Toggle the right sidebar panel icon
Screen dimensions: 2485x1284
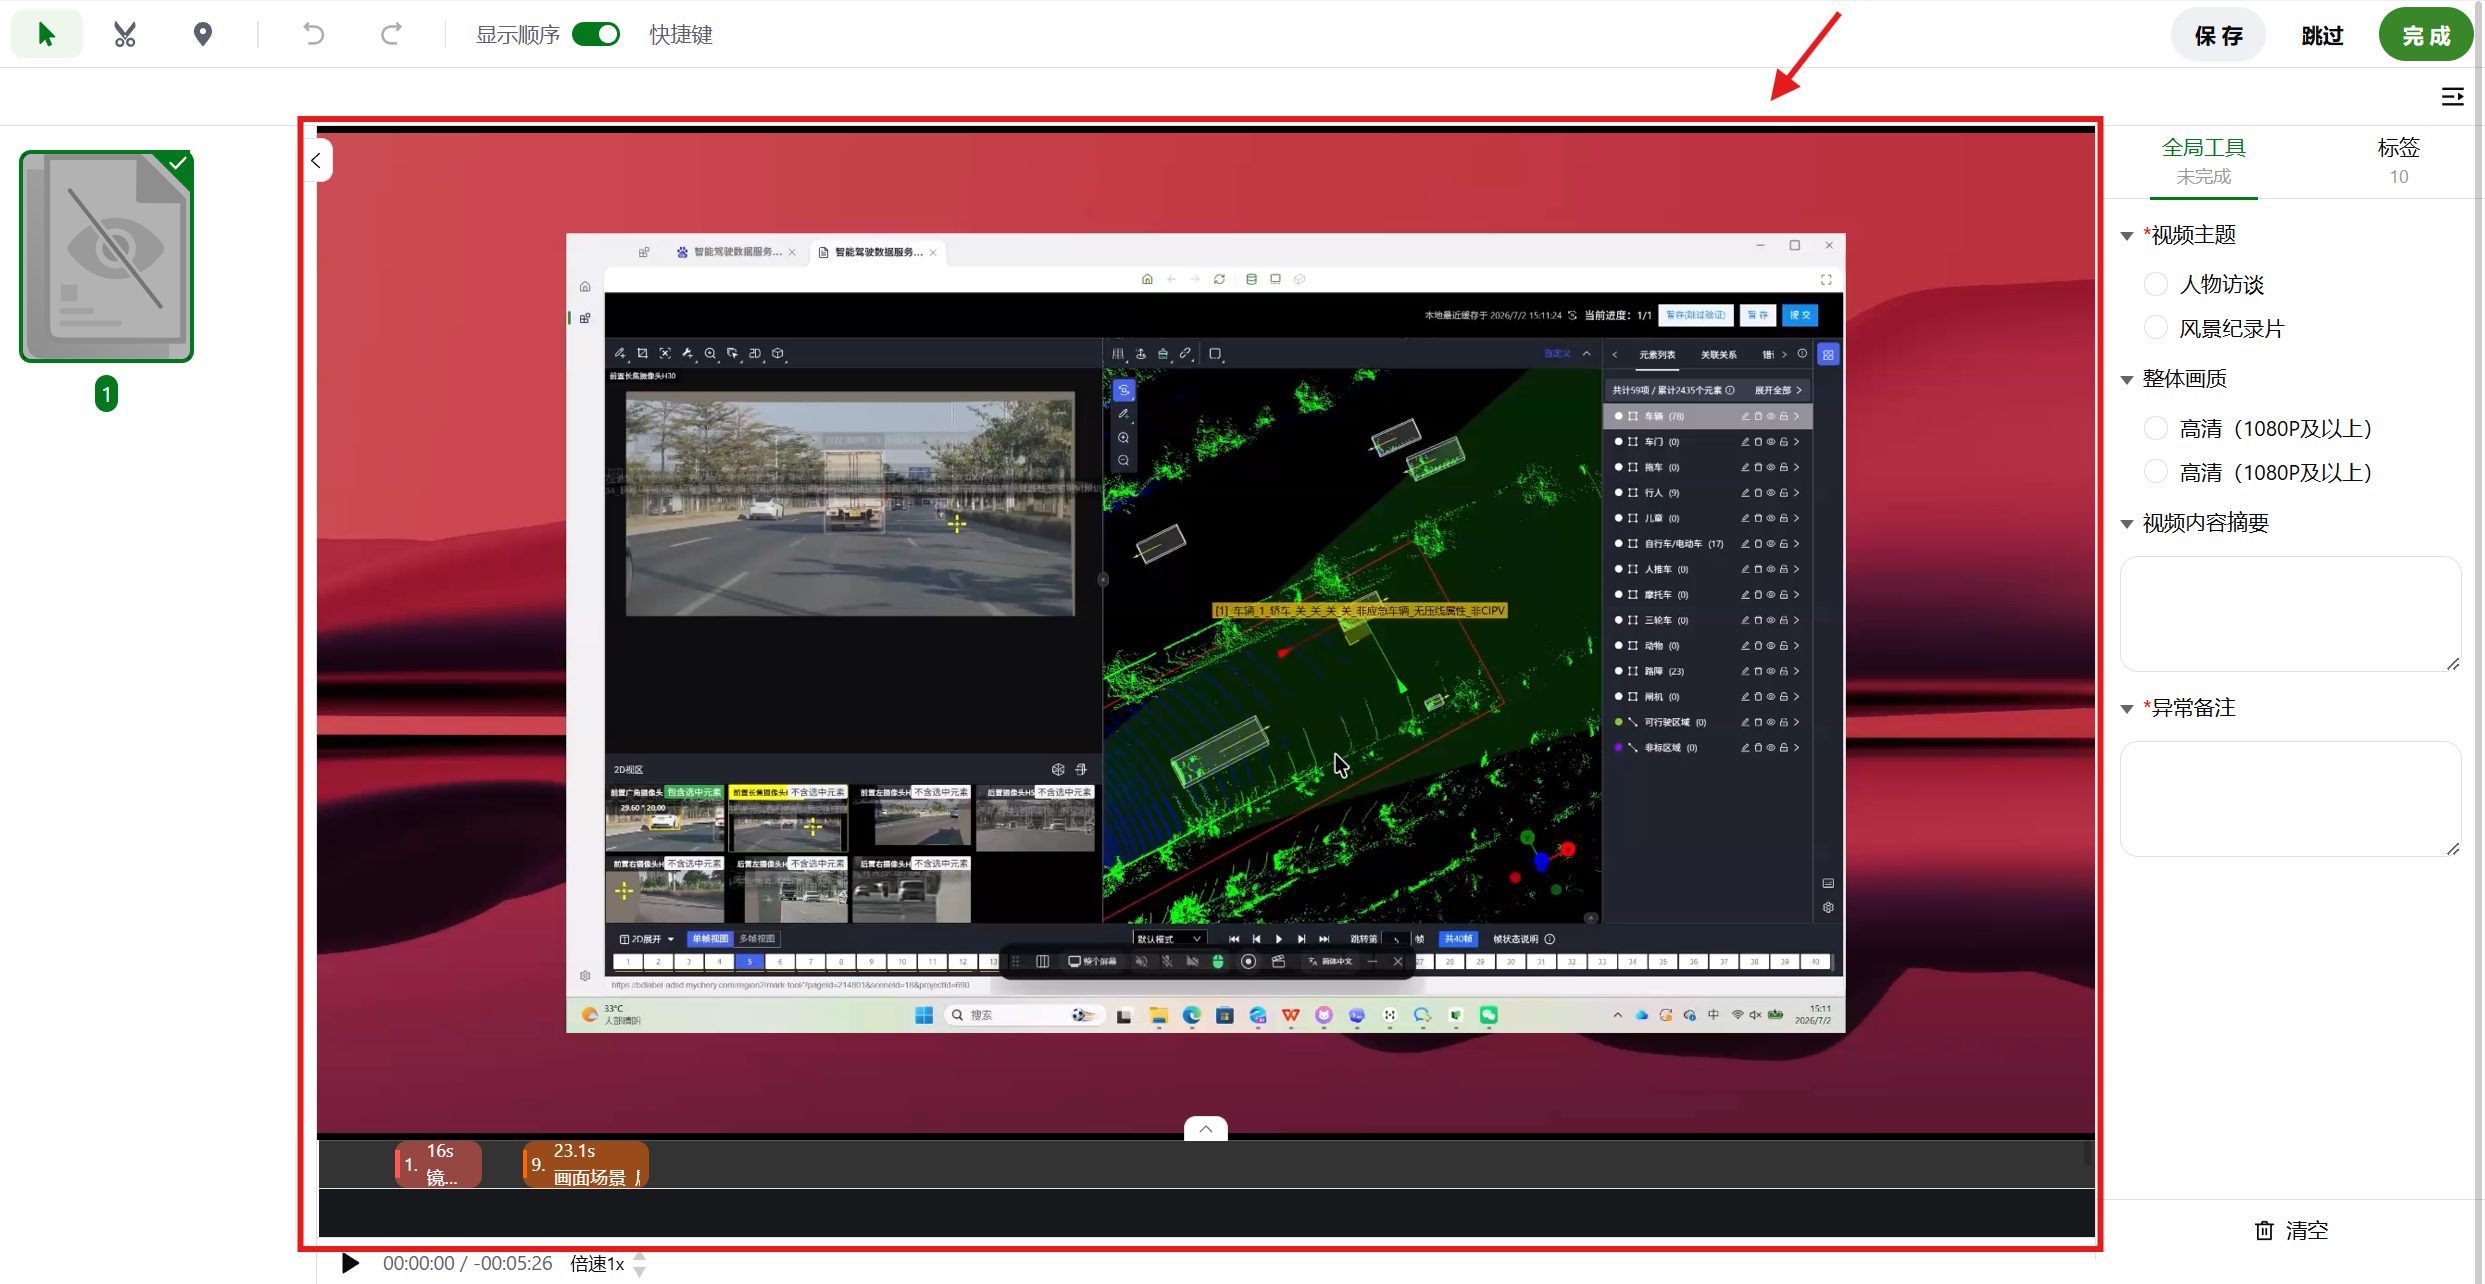2452,97
